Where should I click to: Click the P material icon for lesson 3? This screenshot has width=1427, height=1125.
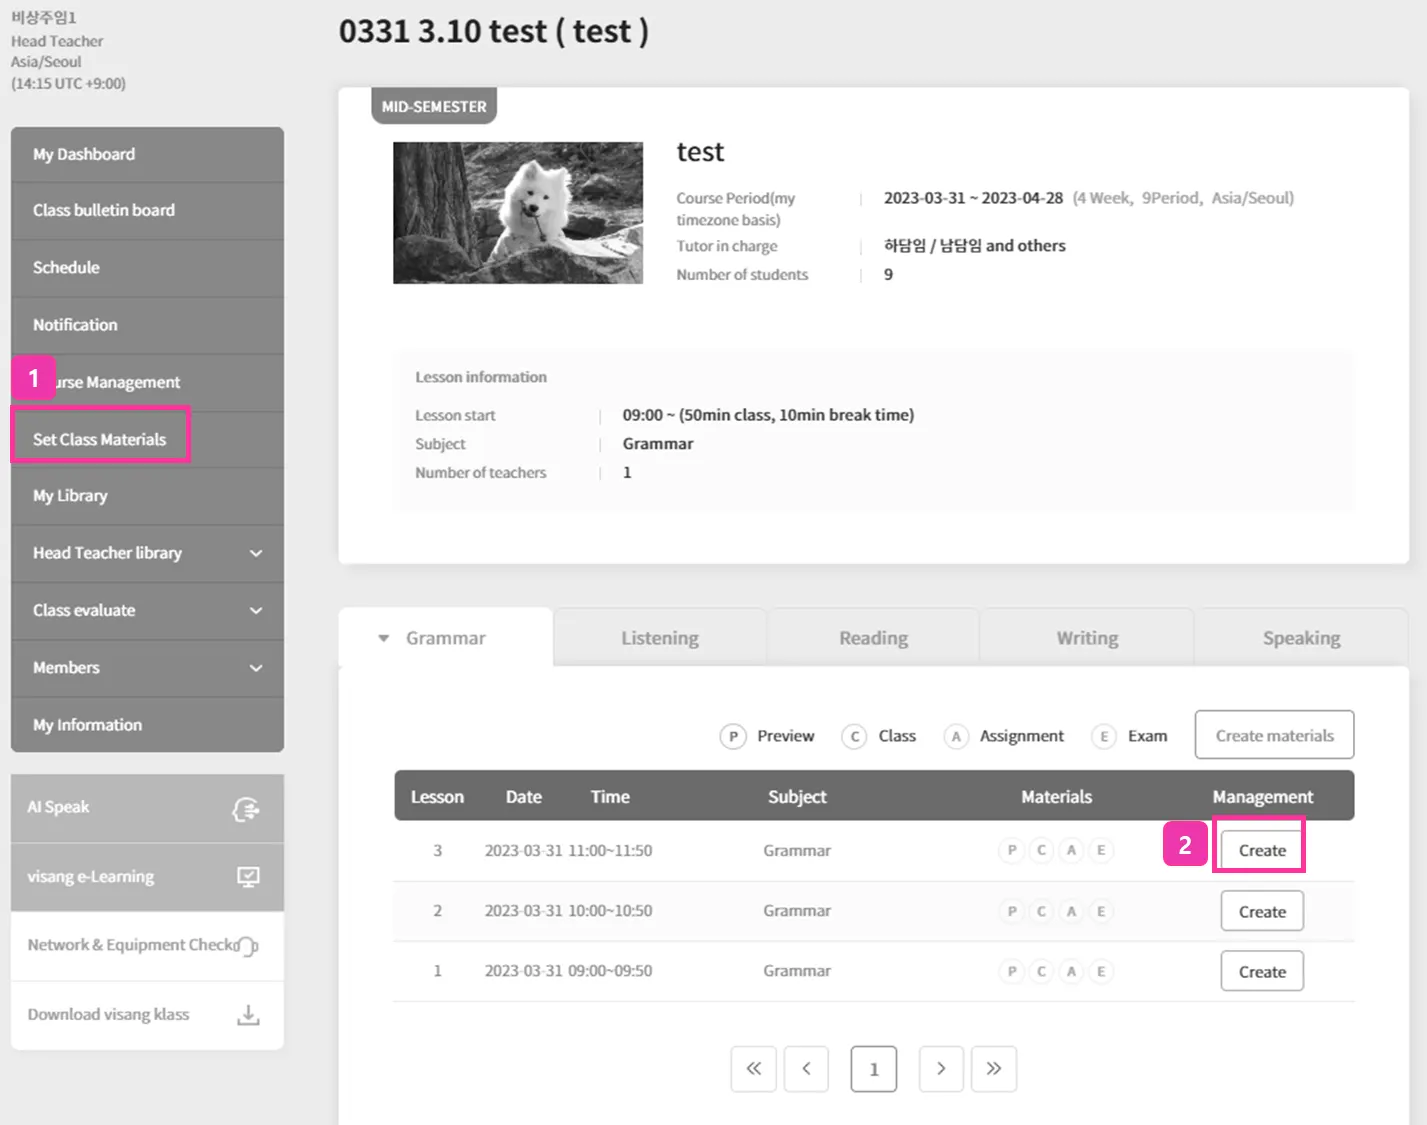(1012, 850)
